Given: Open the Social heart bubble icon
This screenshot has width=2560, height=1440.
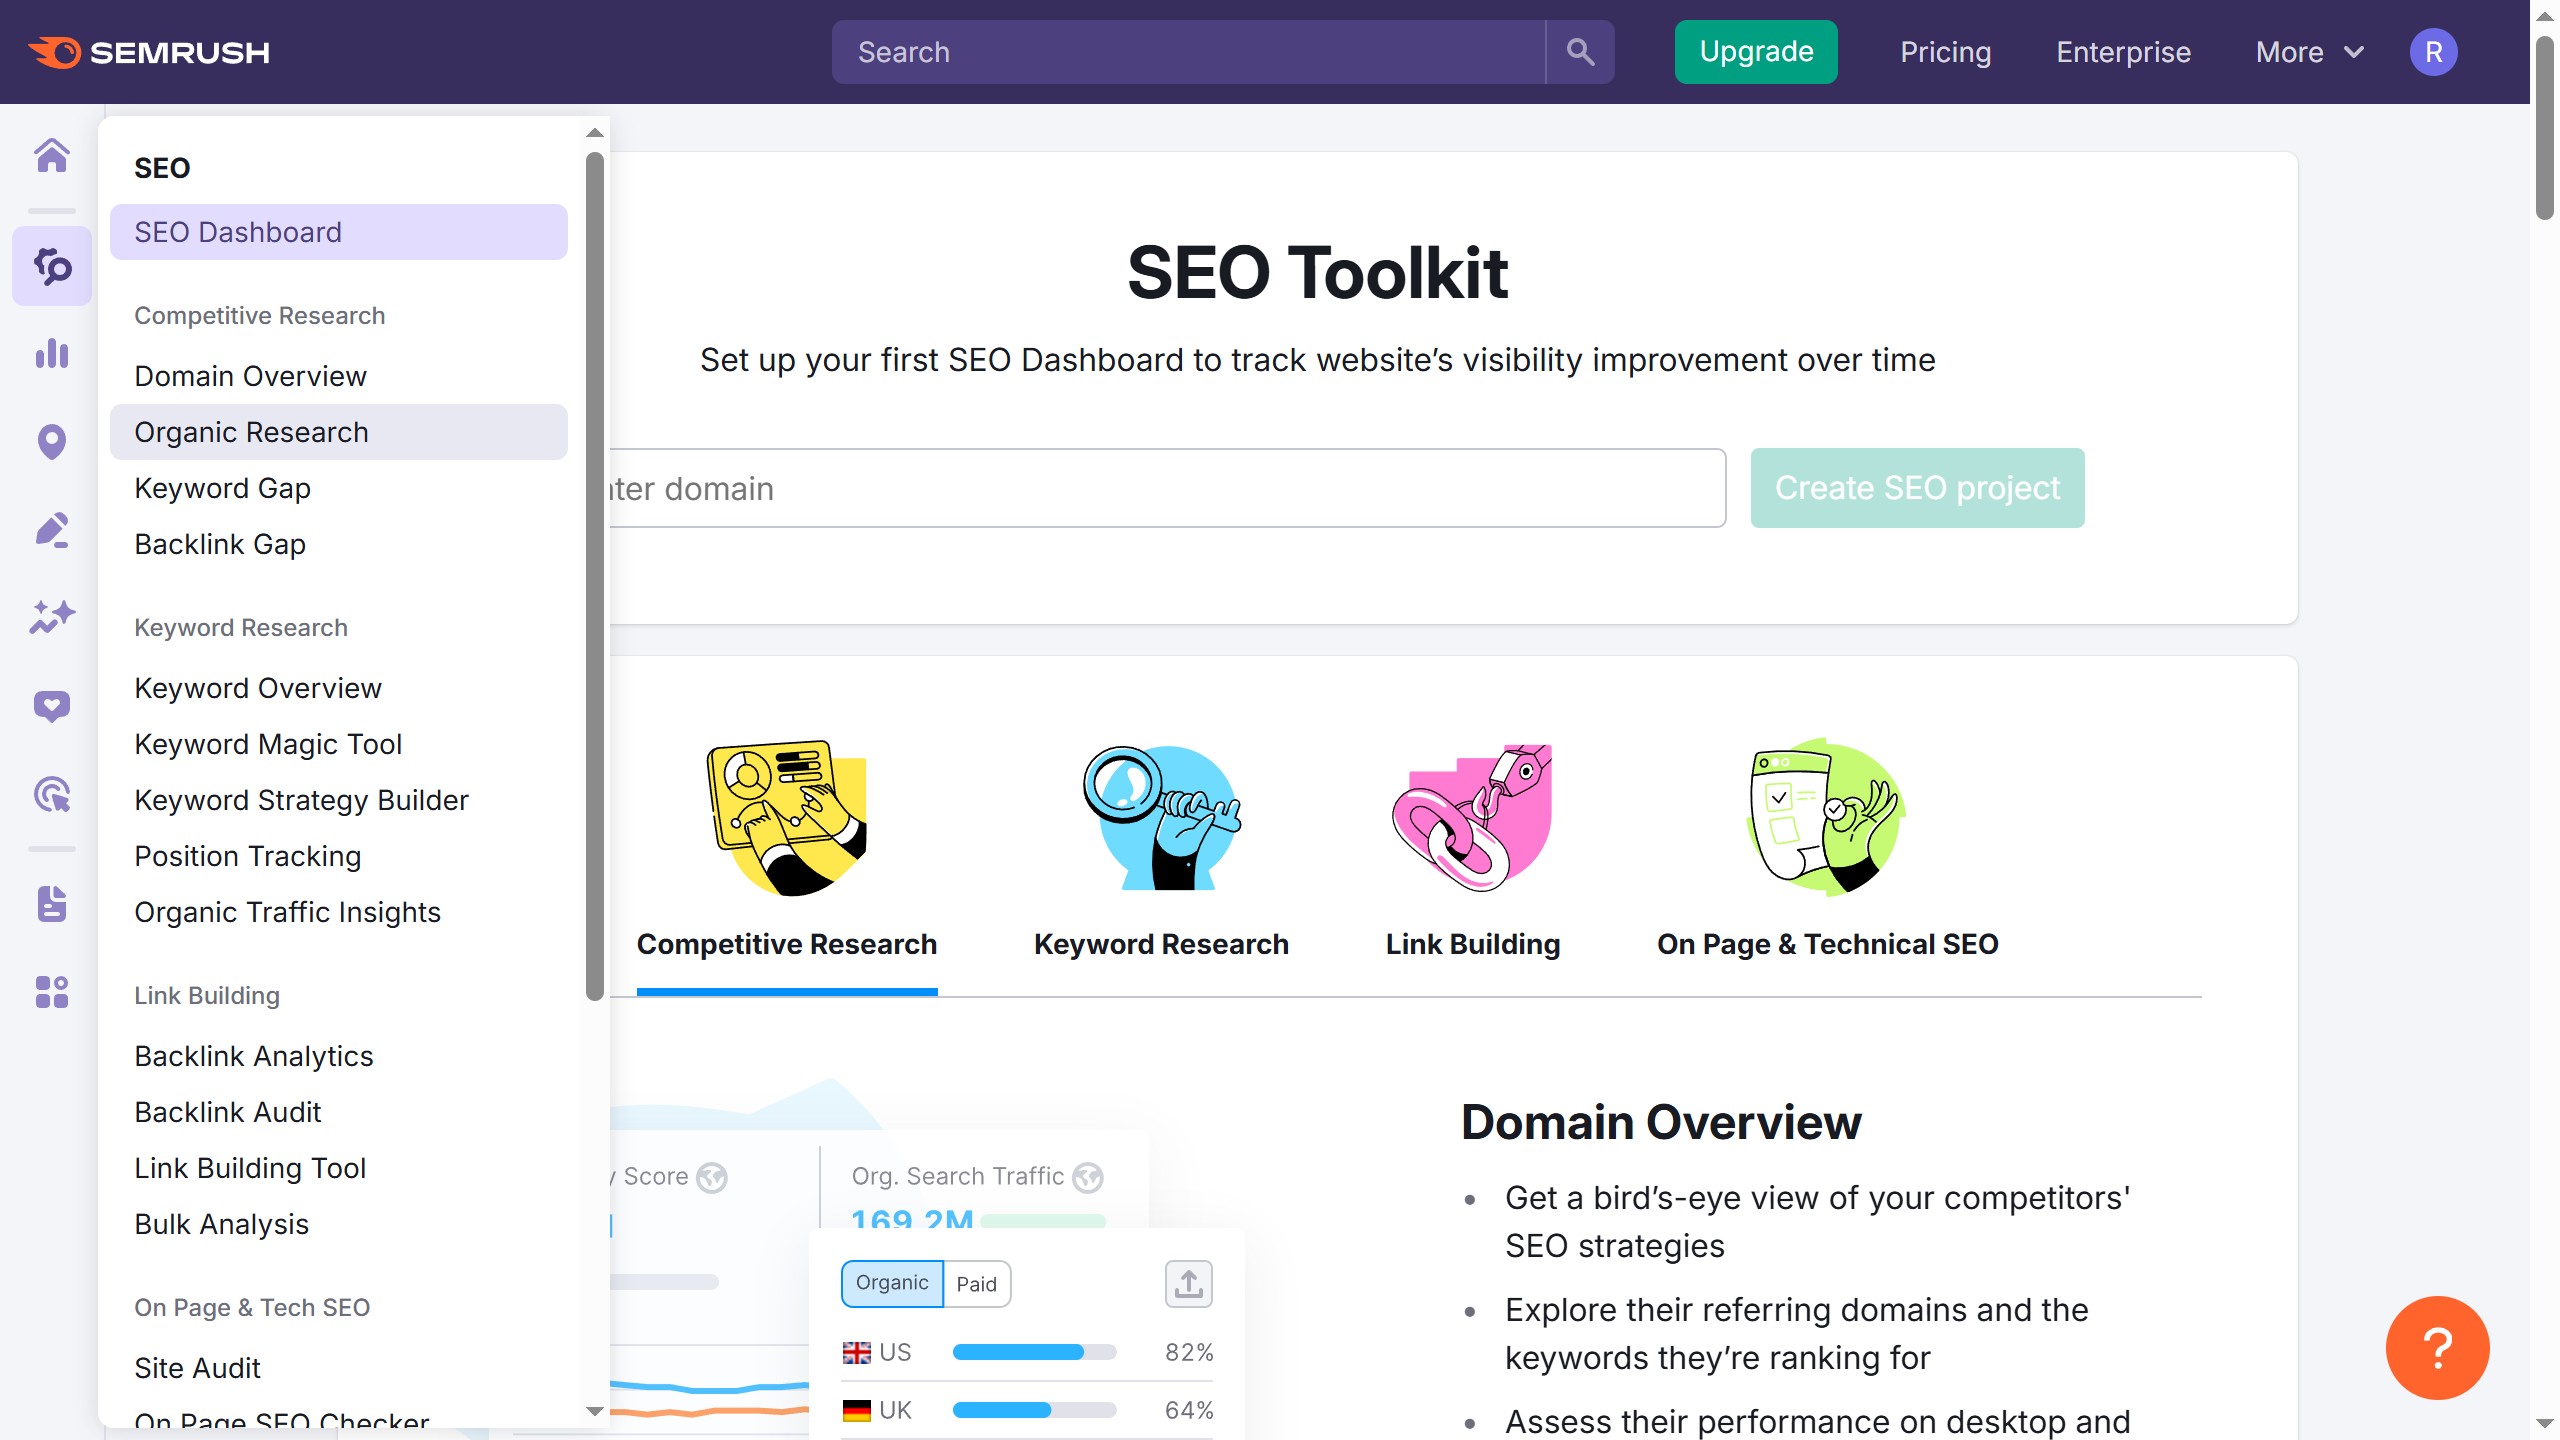Looking at the screenshot, I should click(x=52, y=706).
